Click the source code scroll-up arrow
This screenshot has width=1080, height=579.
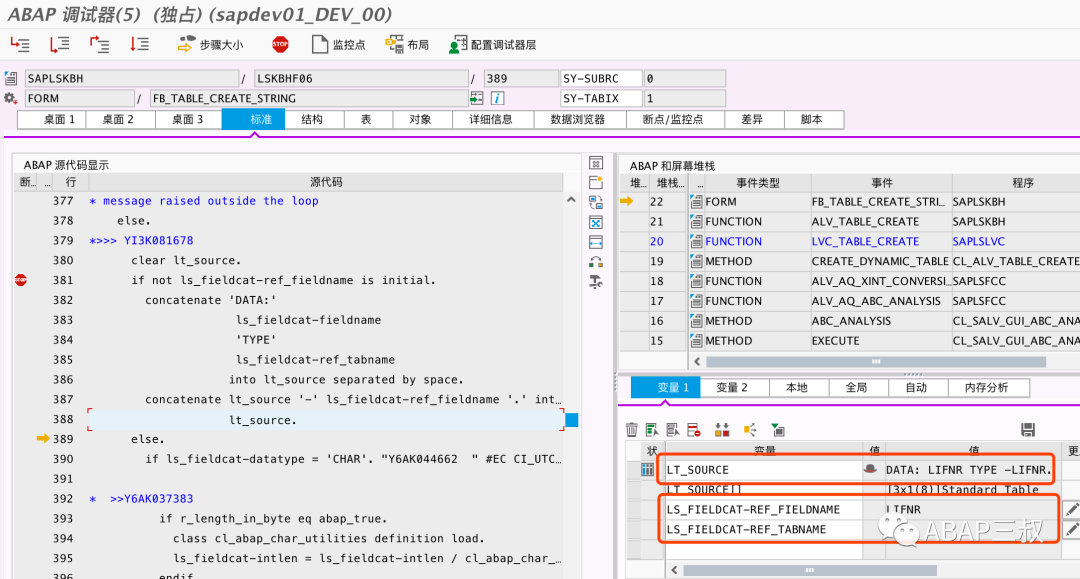571,200
